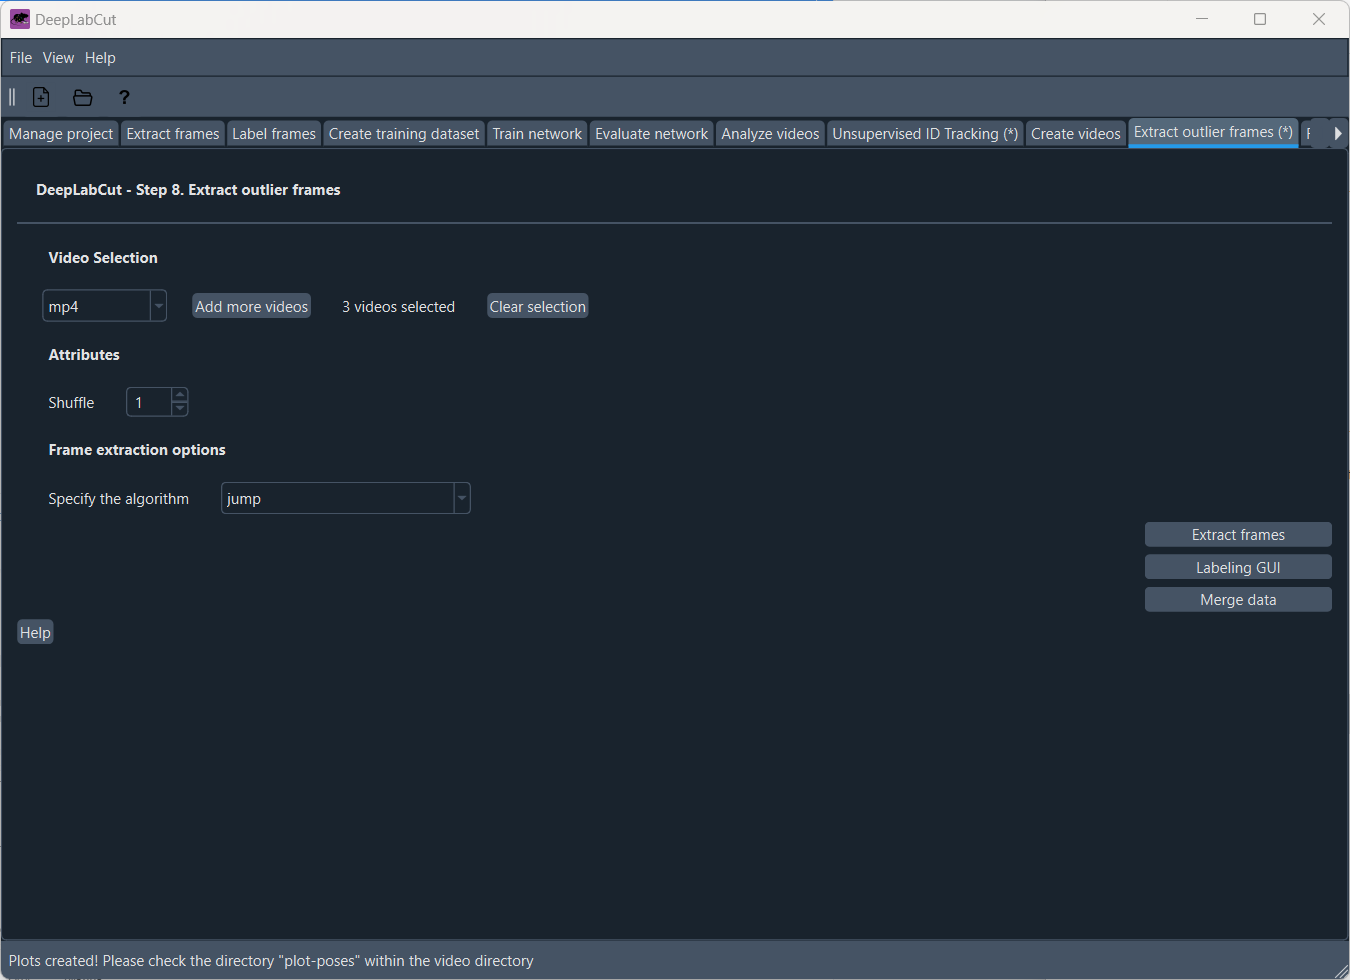This screenshot has height=980, width=1350.
Task: Increase the Shuffle value
Action: click(180, 395)
